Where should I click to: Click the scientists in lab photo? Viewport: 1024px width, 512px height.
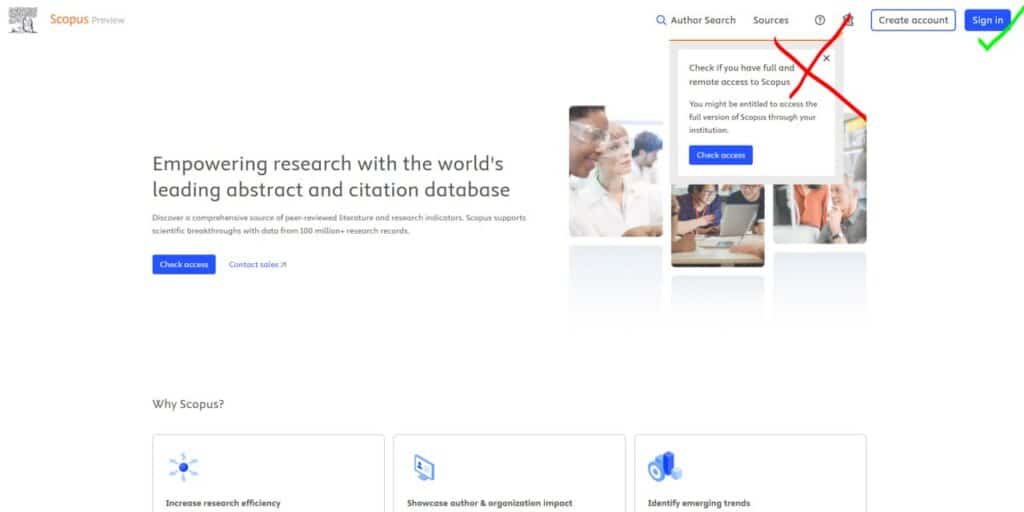coord(616,171)
